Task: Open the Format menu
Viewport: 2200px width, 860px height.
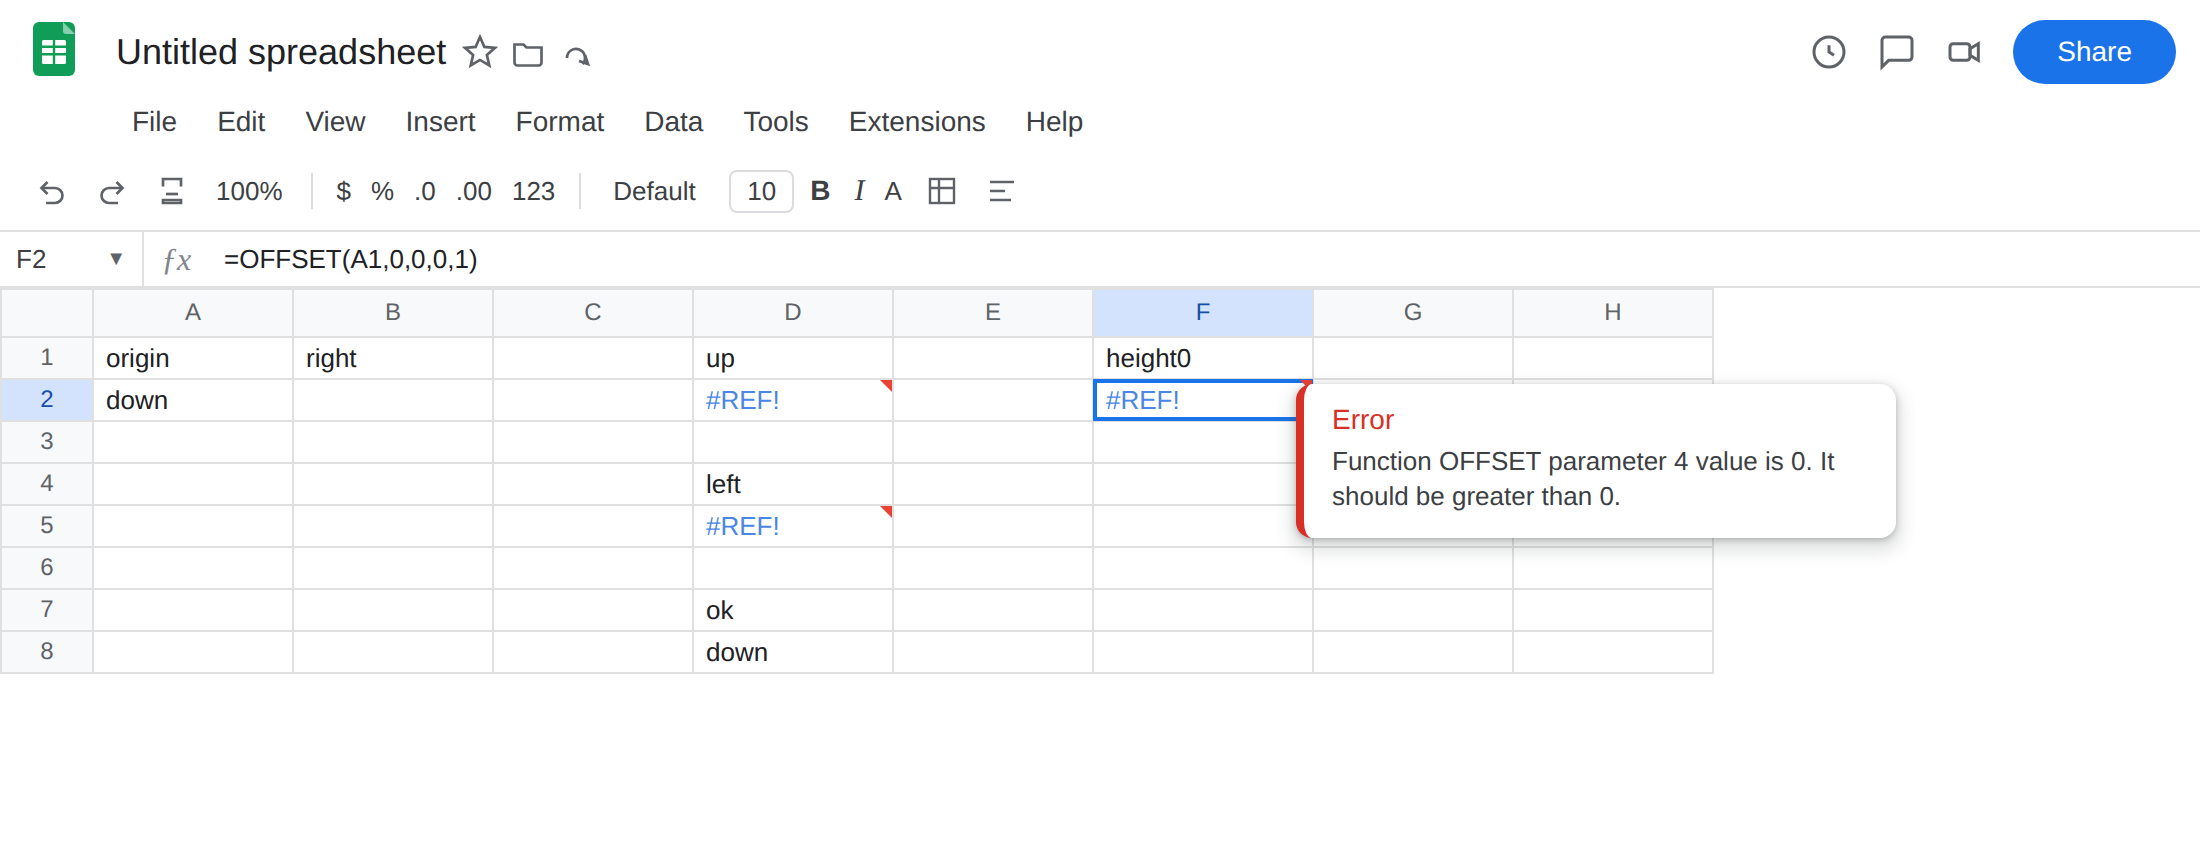Action: 559,122
